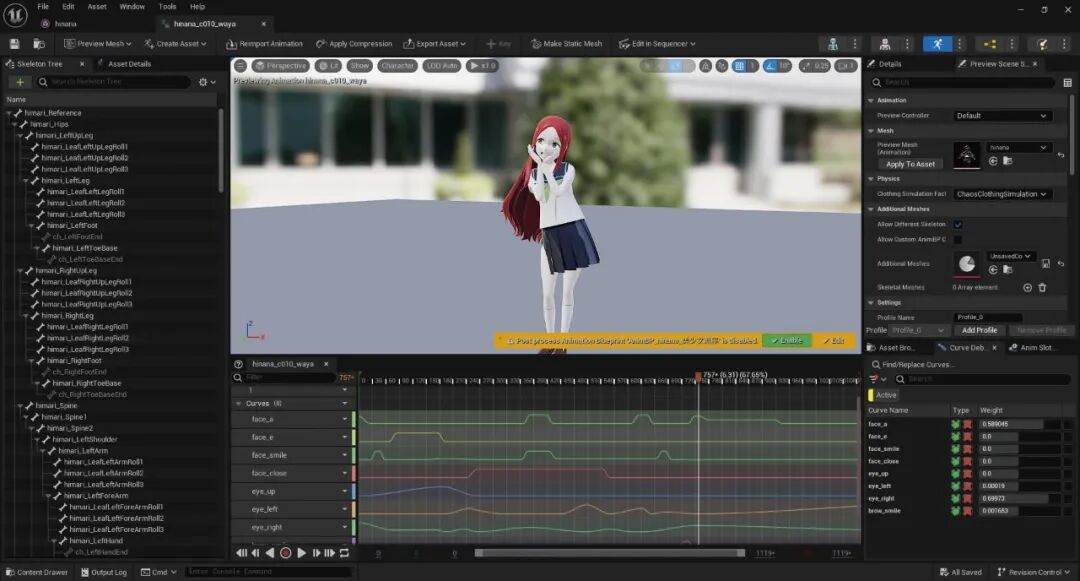The width and height of the screenshot is (1080, 581).
Task: Toggle viewport grid snapping icon
Action: click(740, 66)
